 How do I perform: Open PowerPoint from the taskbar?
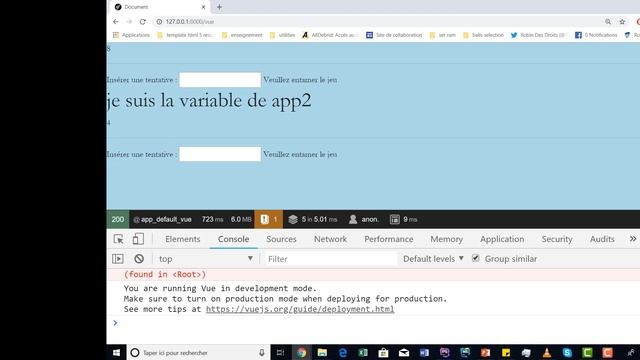pyautogui.click(x=485, y=353)
